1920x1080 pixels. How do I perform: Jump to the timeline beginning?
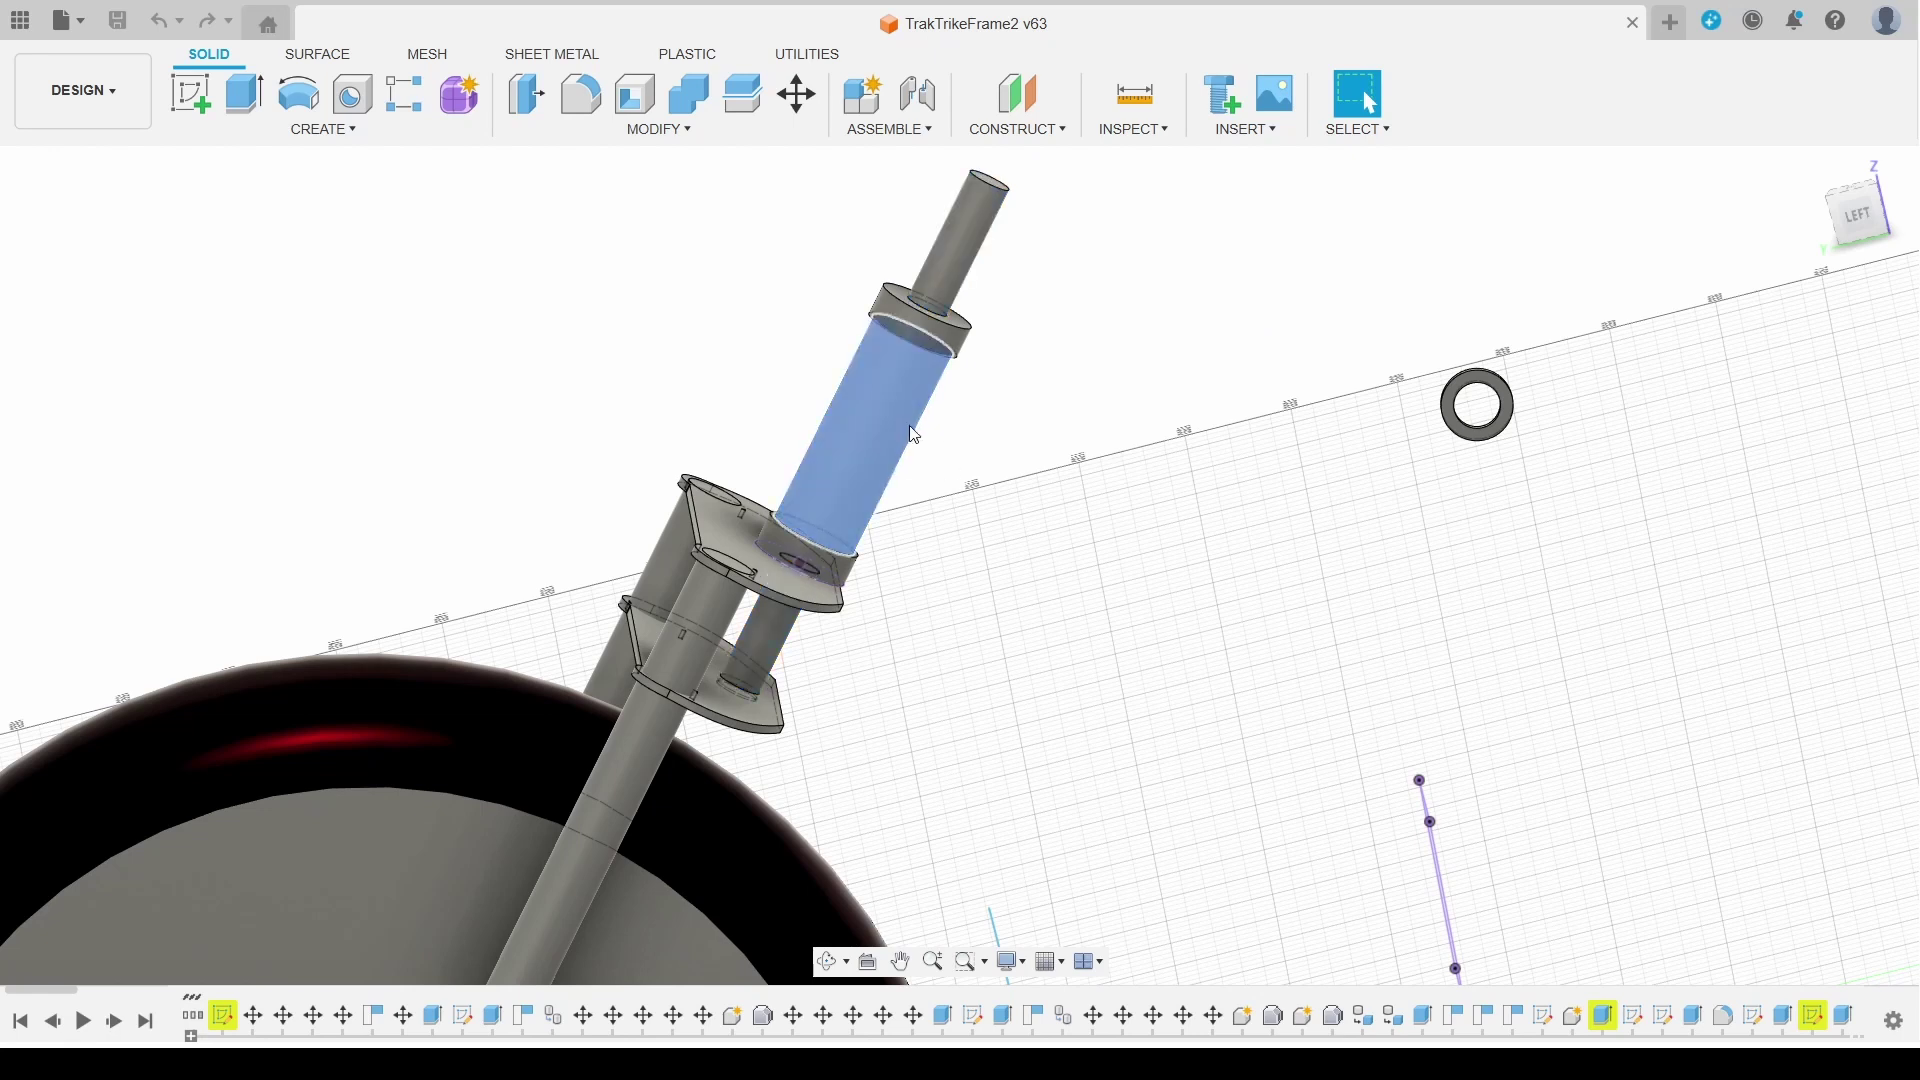[20, 1021]
